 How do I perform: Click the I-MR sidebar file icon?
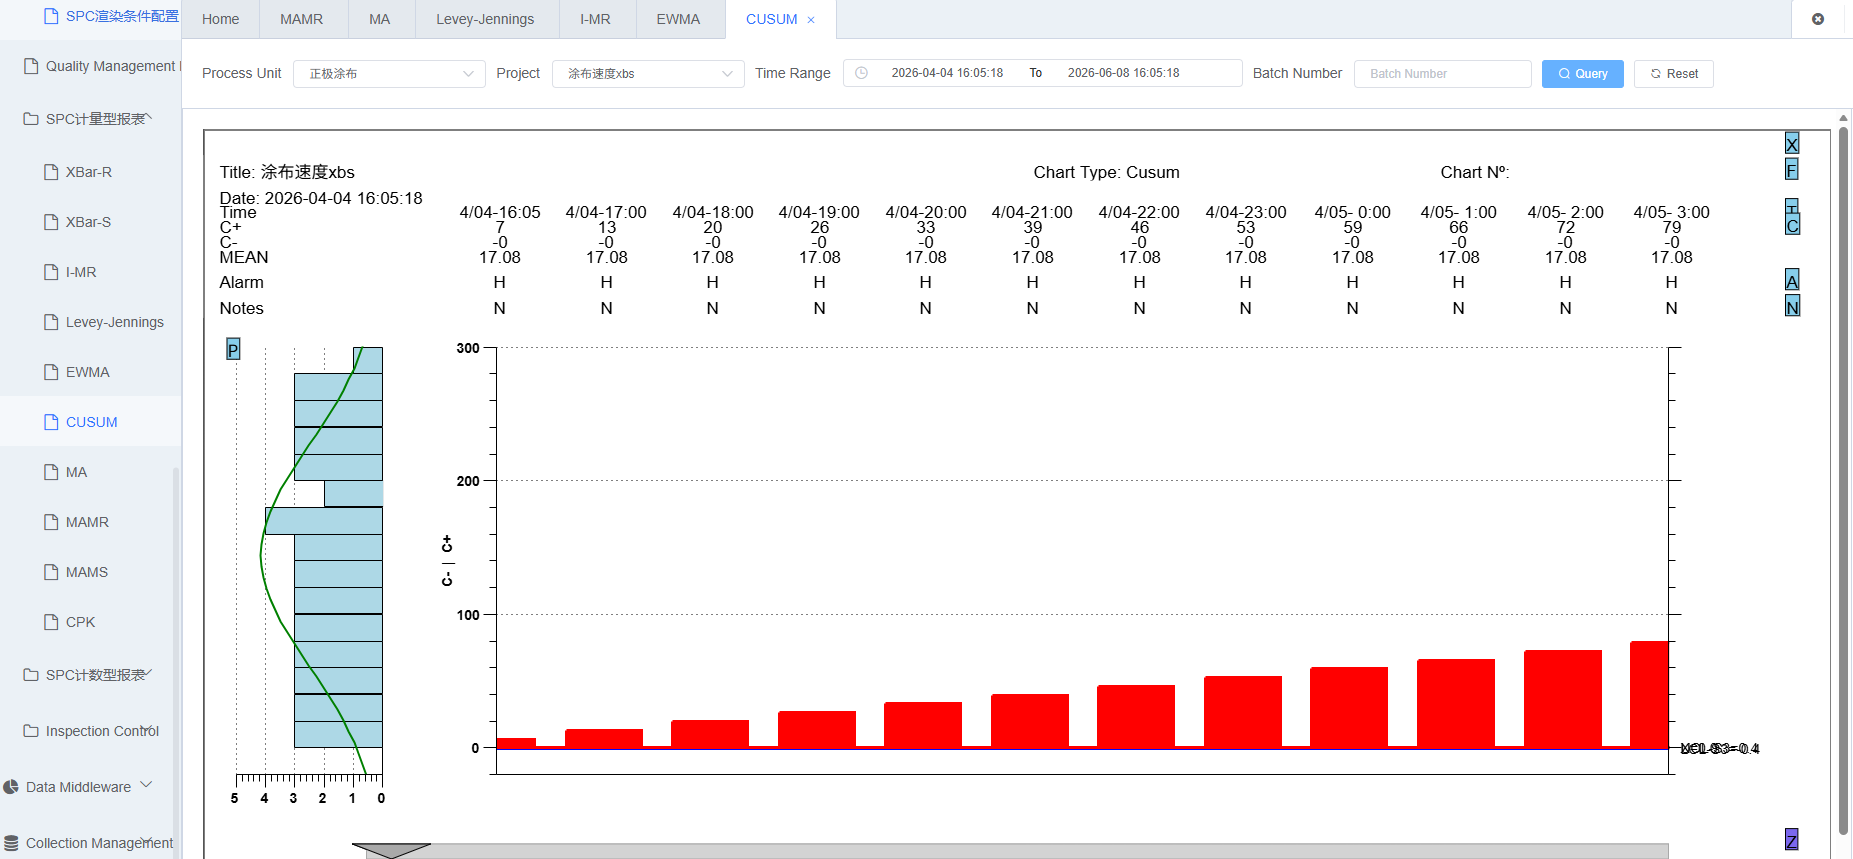coord(51,272)
